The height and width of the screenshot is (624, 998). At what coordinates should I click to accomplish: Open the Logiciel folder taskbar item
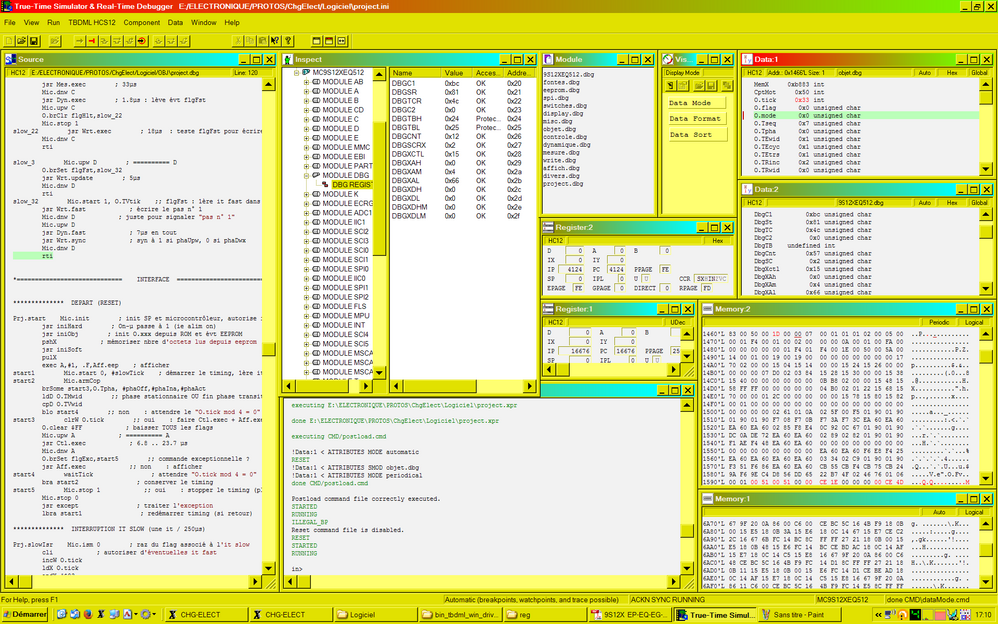click(x=375, y=614)
